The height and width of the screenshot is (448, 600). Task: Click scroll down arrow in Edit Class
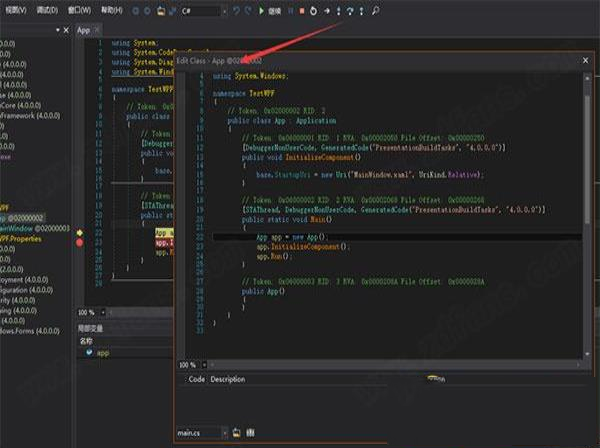[x=587, y=354]
